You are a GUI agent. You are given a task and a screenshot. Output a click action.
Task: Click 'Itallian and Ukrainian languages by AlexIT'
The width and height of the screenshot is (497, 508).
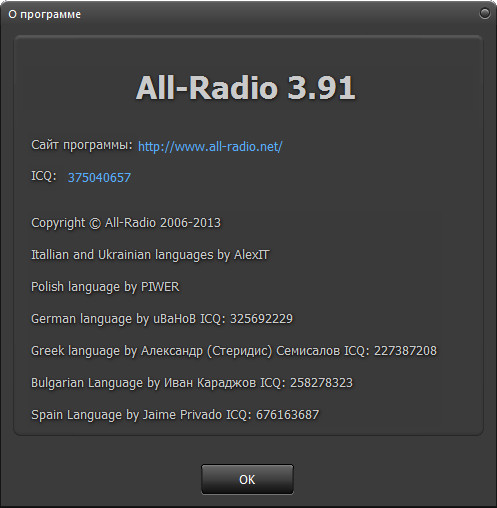click(x=150, y=255)
